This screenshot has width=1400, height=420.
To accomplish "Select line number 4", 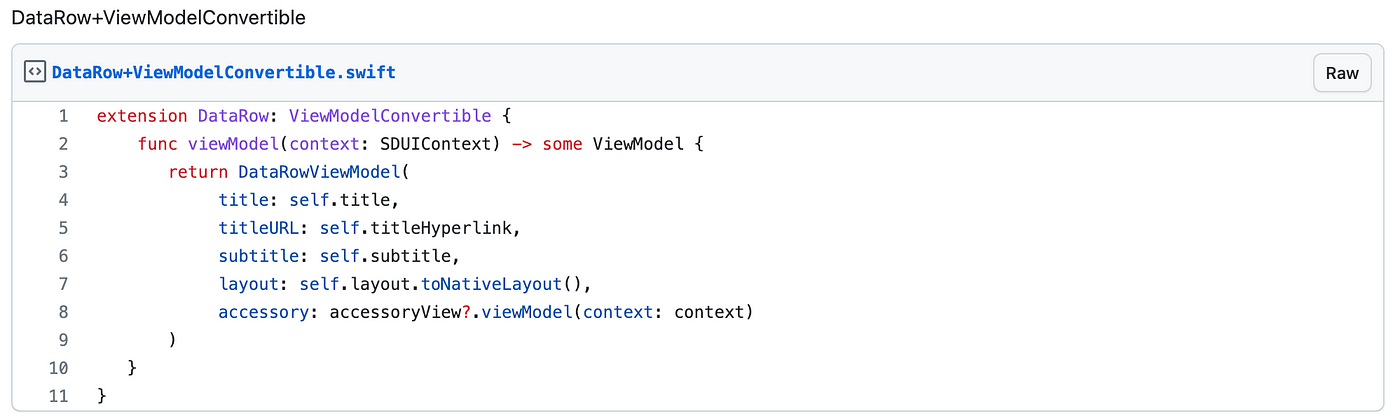I will click(x=63, y=200).
